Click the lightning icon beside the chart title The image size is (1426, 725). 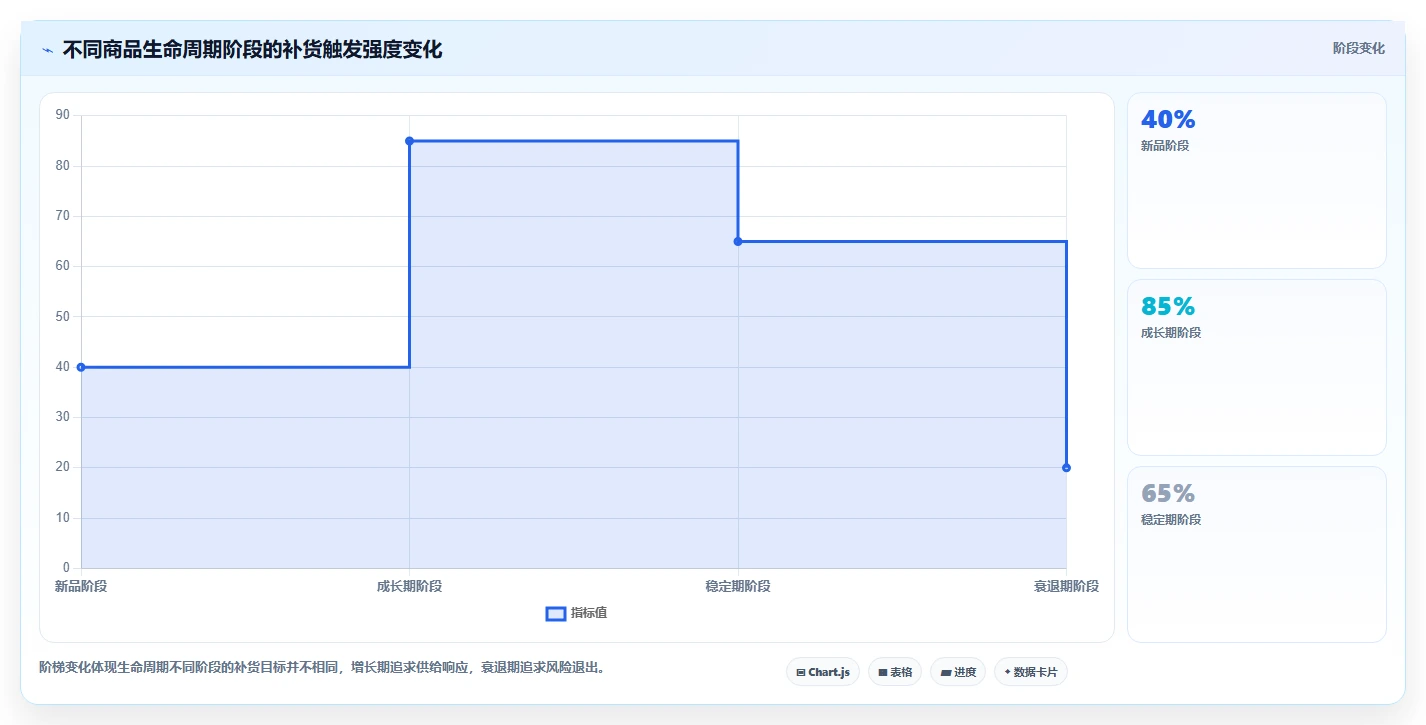tap(47, 50)
